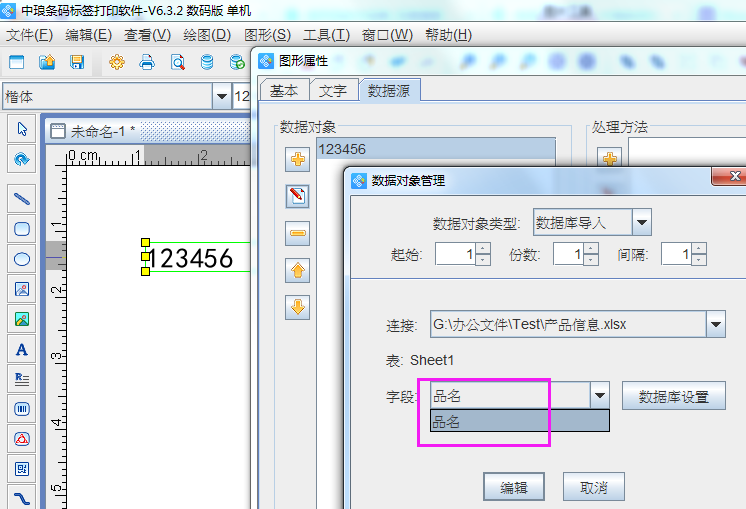Select the QR code drawing tool
746x509 pixels.
coord(21,468)
